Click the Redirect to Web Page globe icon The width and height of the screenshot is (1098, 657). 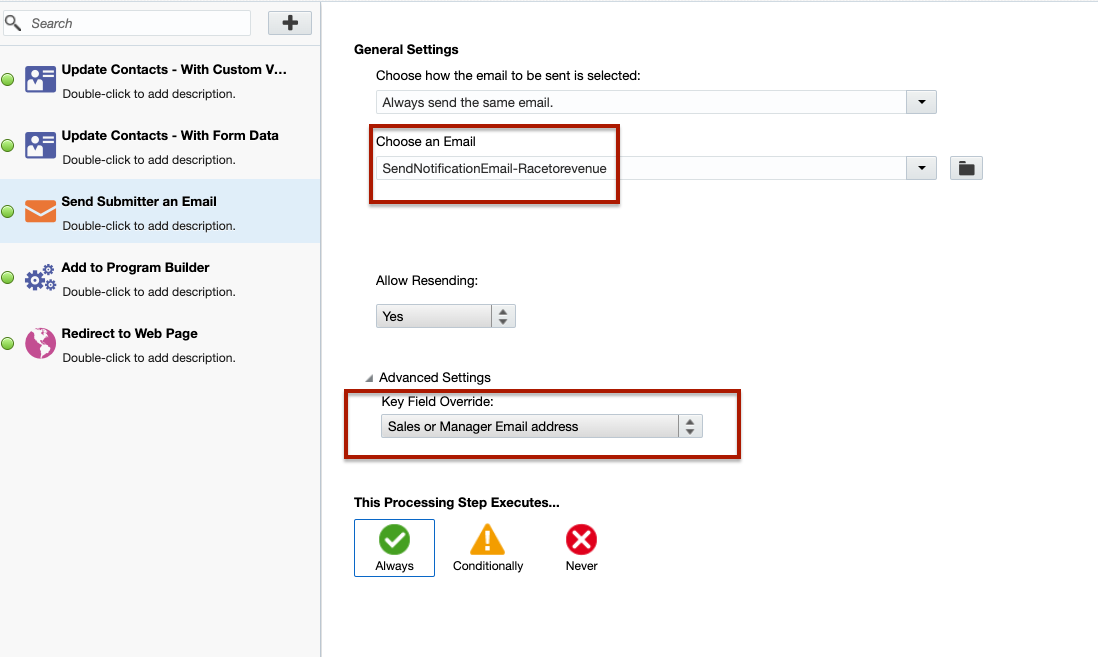pos(40,344)
